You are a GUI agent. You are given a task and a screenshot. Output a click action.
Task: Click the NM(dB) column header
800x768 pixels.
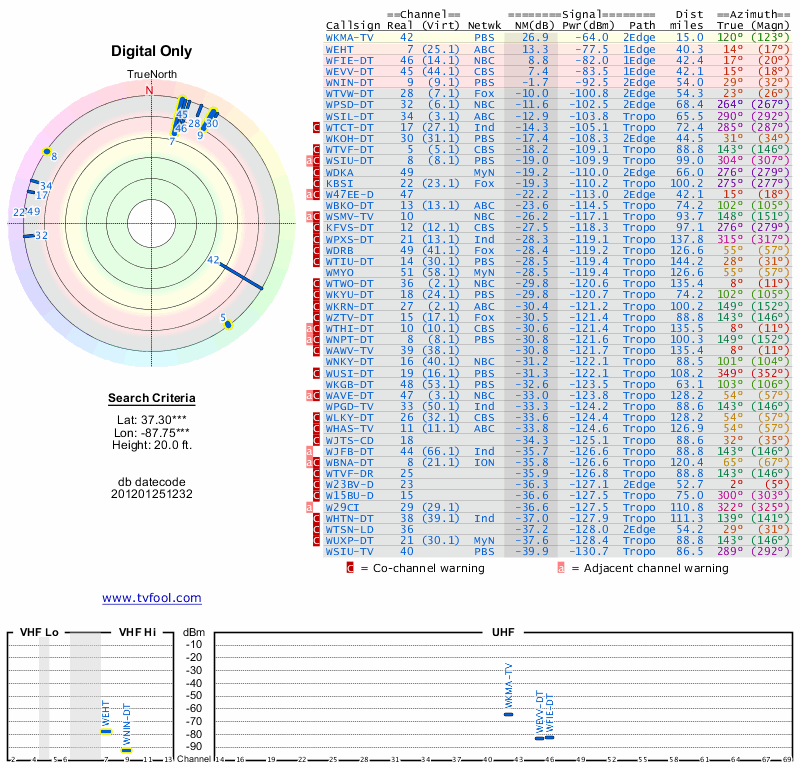coord(528,25)
